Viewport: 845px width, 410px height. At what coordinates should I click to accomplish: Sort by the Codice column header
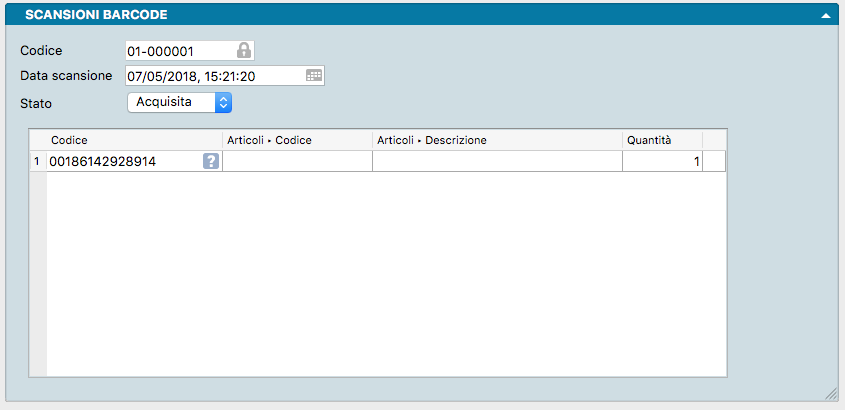pos(134,140)
